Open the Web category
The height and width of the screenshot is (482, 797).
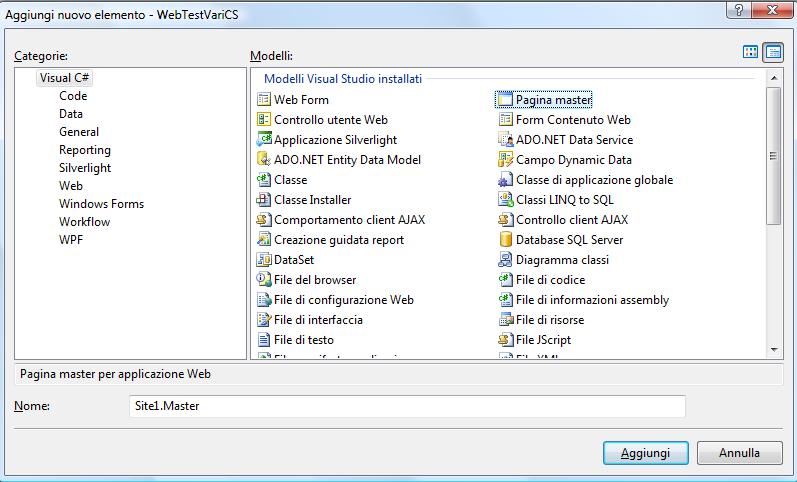pos(71,186)
